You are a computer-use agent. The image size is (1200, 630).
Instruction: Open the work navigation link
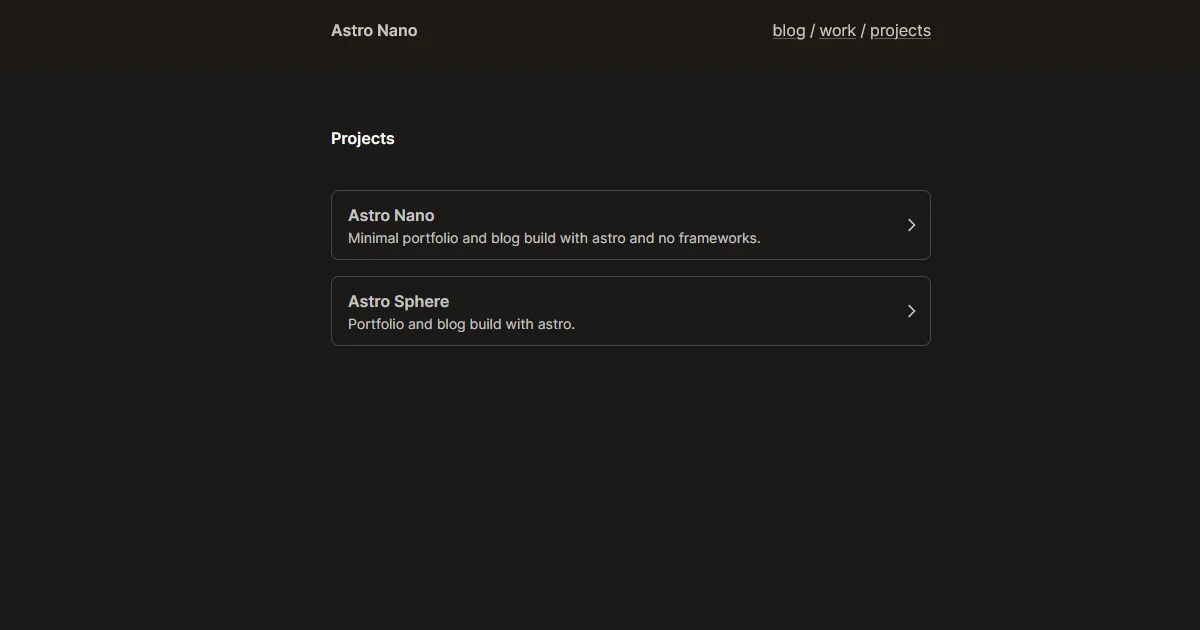[x=837, y=30]
